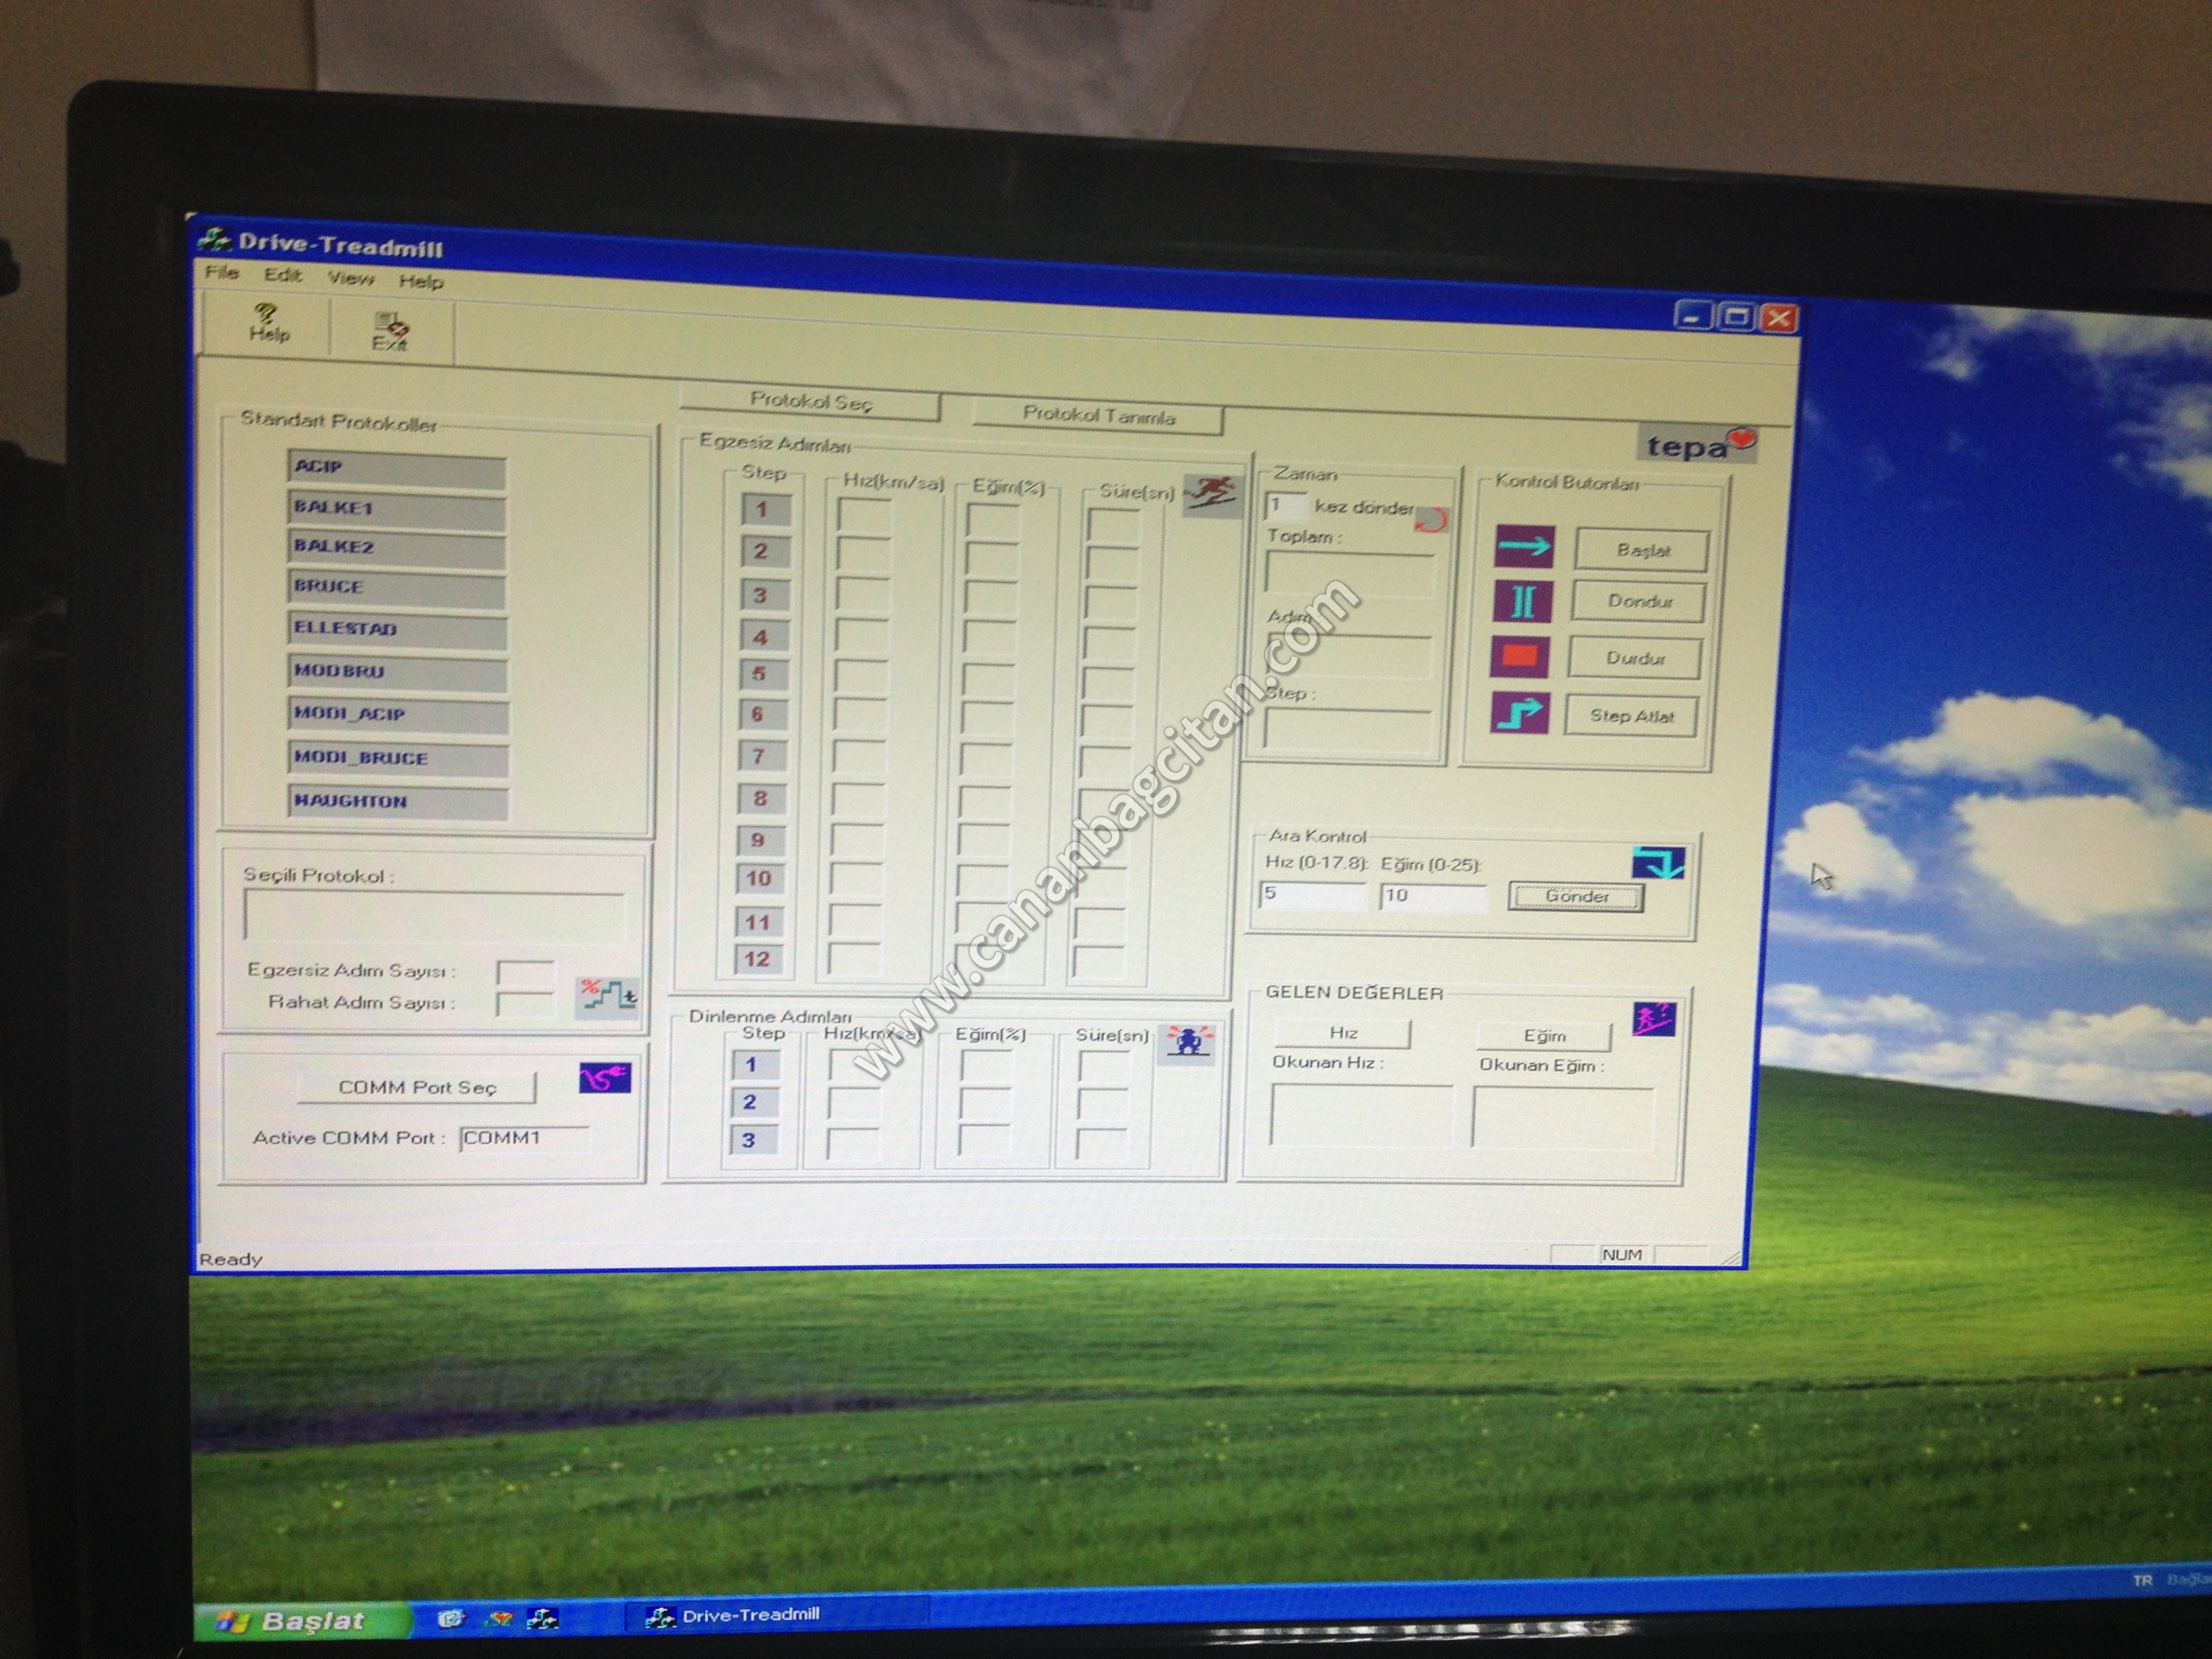
Task: Click the Toplam field in Zaman
Action: [x=1349, y=573]
